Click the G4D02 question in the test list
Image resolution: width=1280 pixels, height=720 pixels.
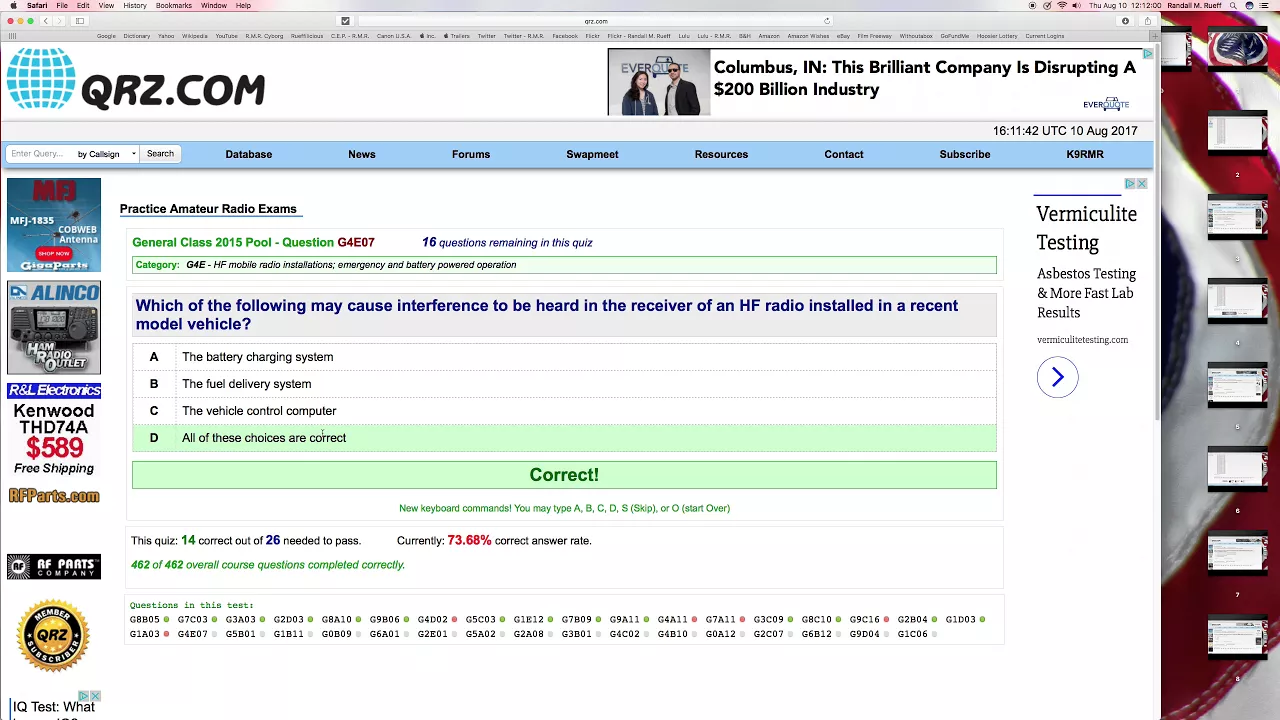coord(433,620)
